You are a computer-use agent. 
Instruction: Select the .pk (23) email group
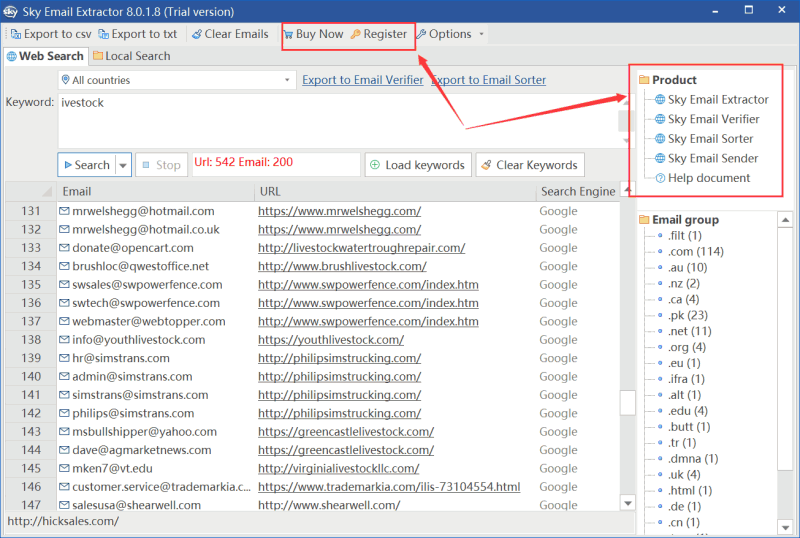pos(688,315)
